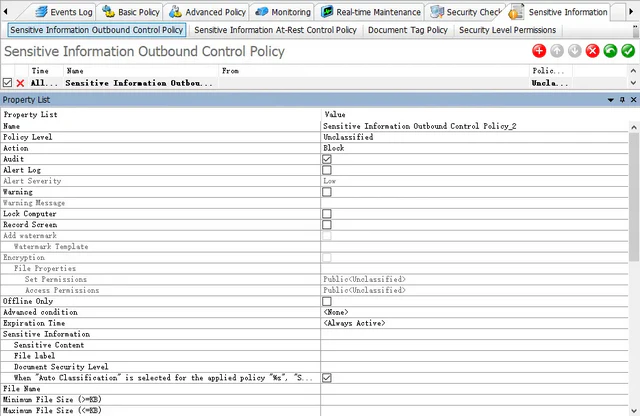640x416 pixels.
Task: Switch to the Security Check tab
Action: pos(466,12)
